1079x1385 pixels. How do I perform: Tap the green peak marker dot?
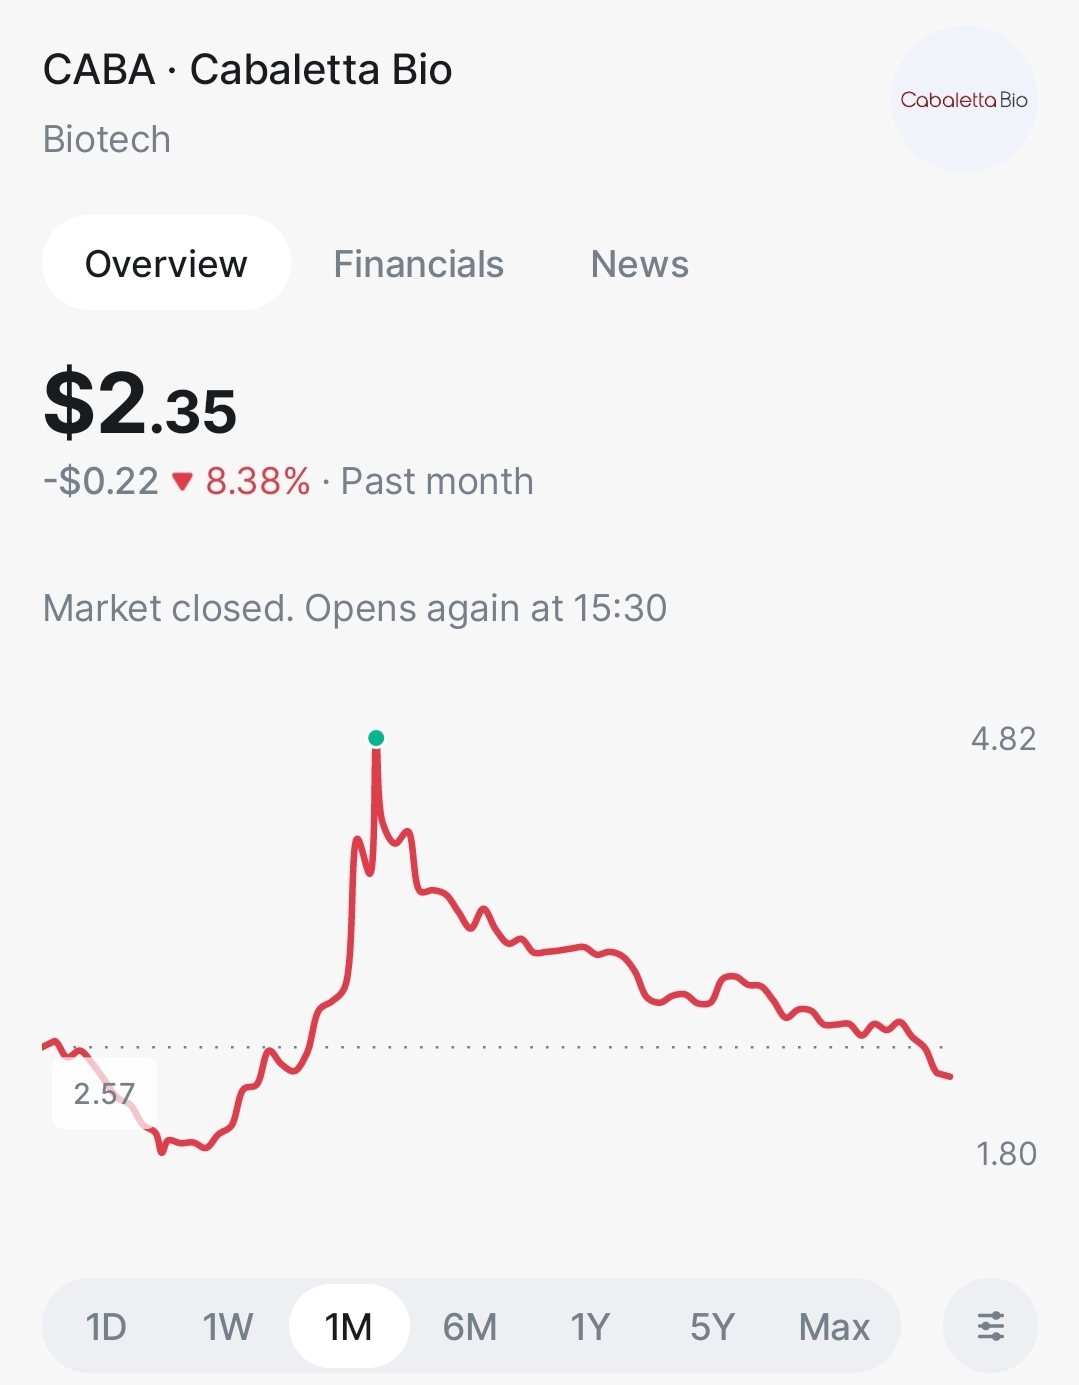[376, 738]
